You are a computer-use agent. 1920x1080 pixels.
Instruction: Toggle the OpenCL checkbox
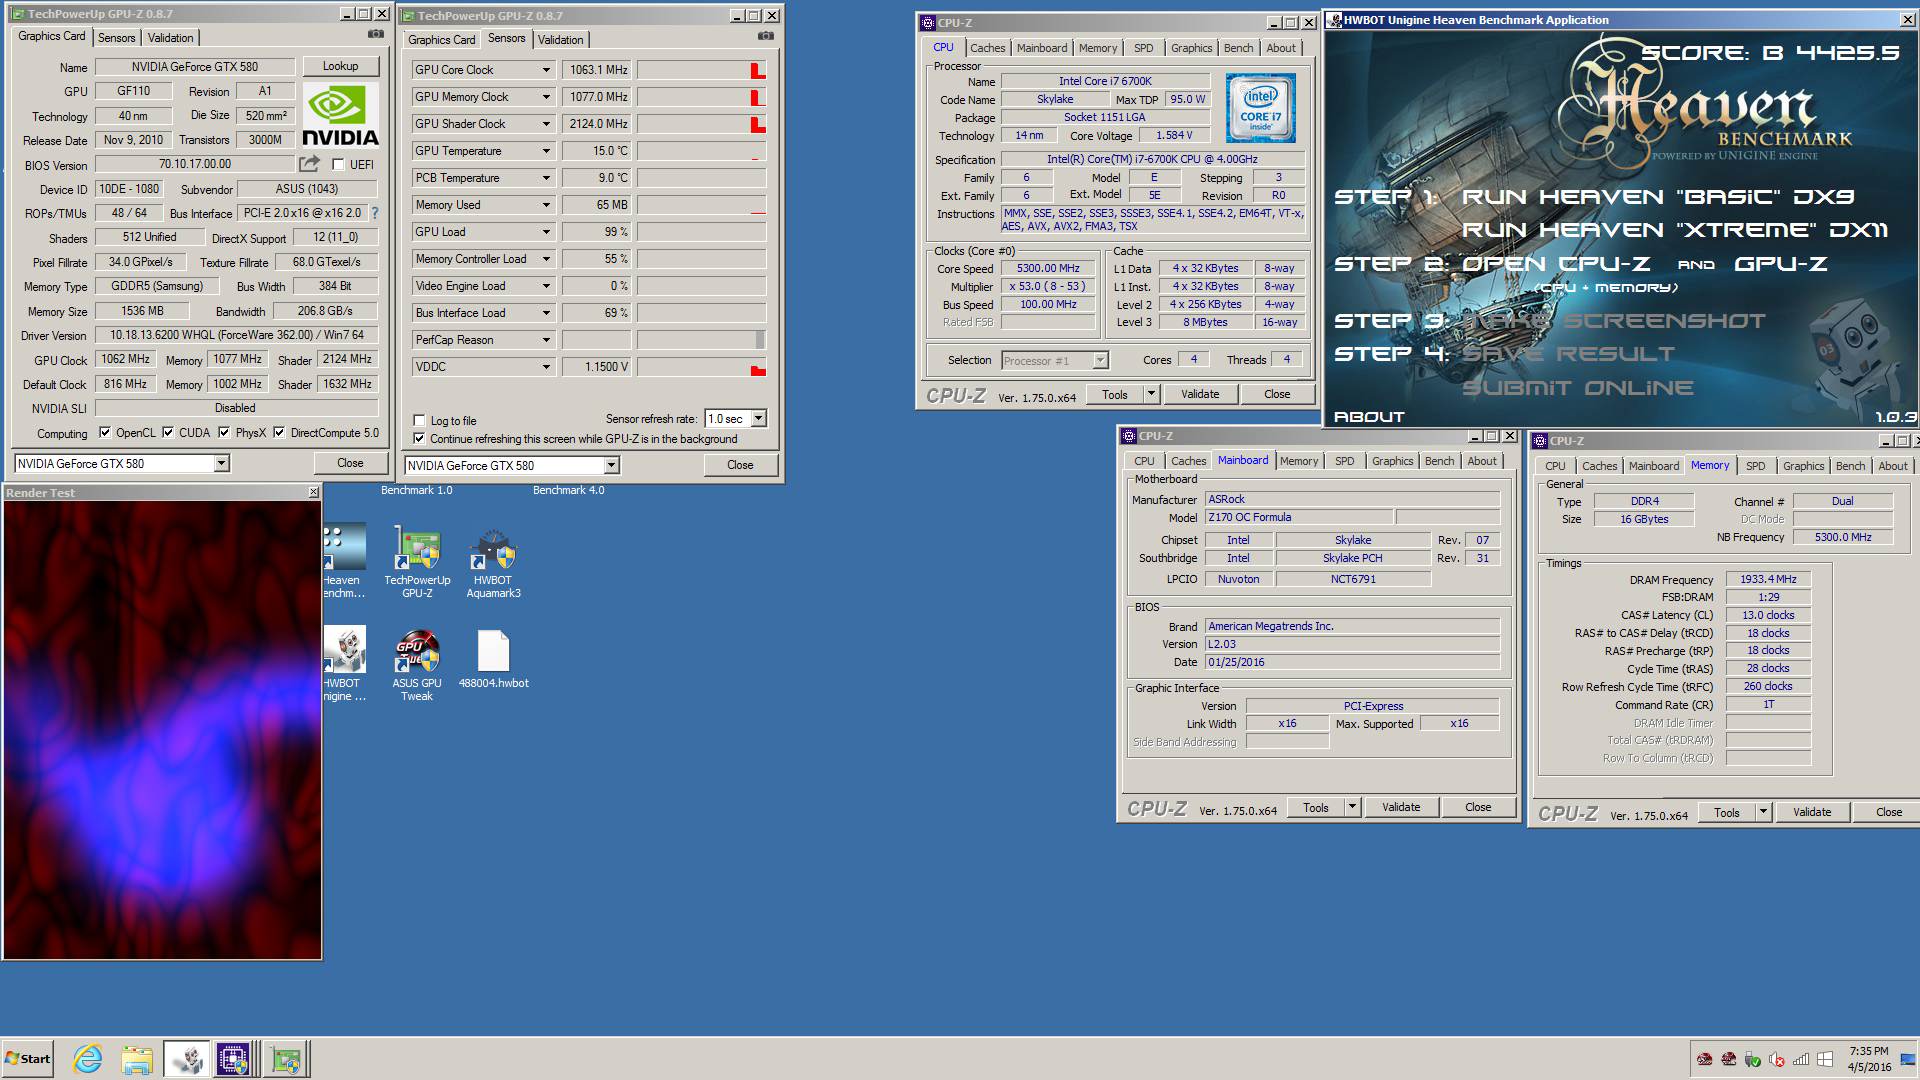105,432
